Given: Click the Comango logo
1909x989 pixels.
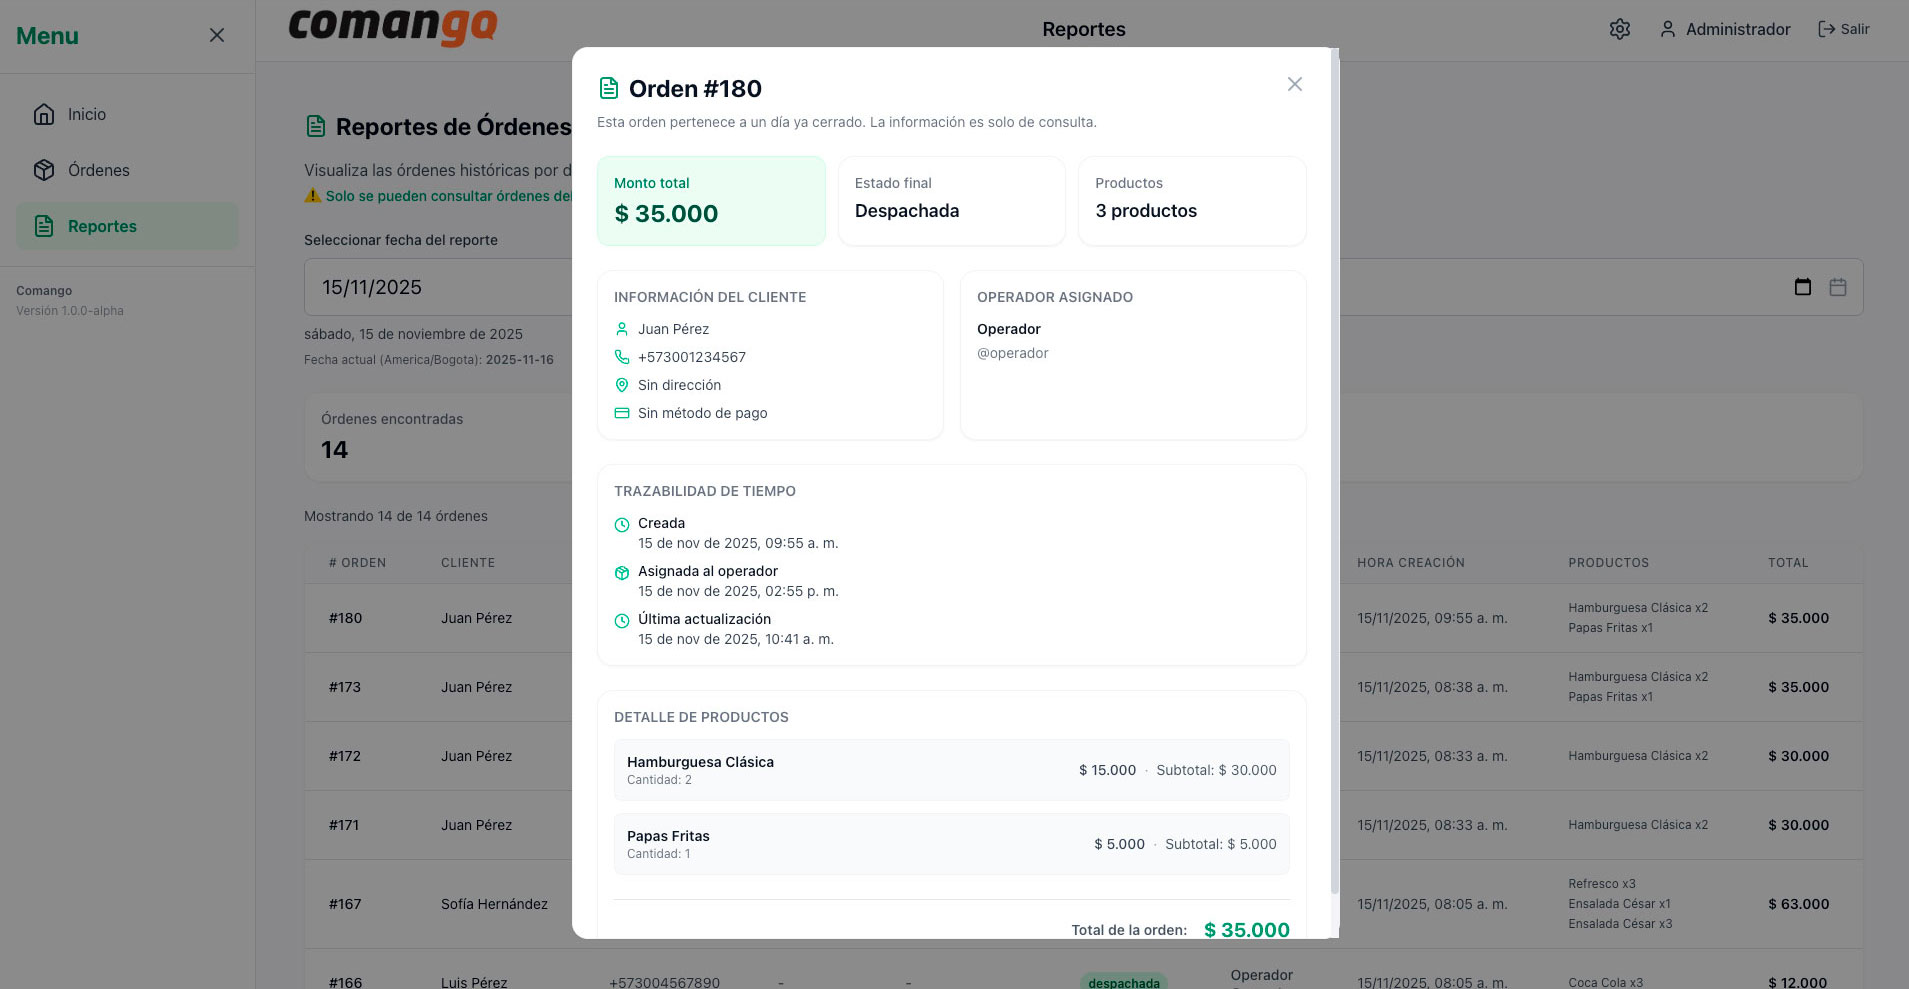Looking at the screenshot, I should [x=392, y=26].
